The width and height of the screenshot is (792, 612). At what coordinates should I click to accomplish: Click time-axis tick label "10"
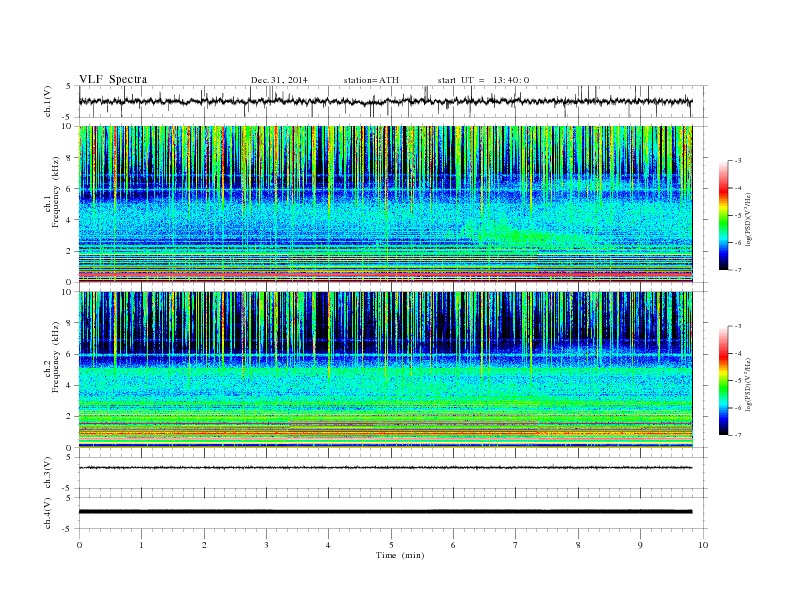coord(703,545)
